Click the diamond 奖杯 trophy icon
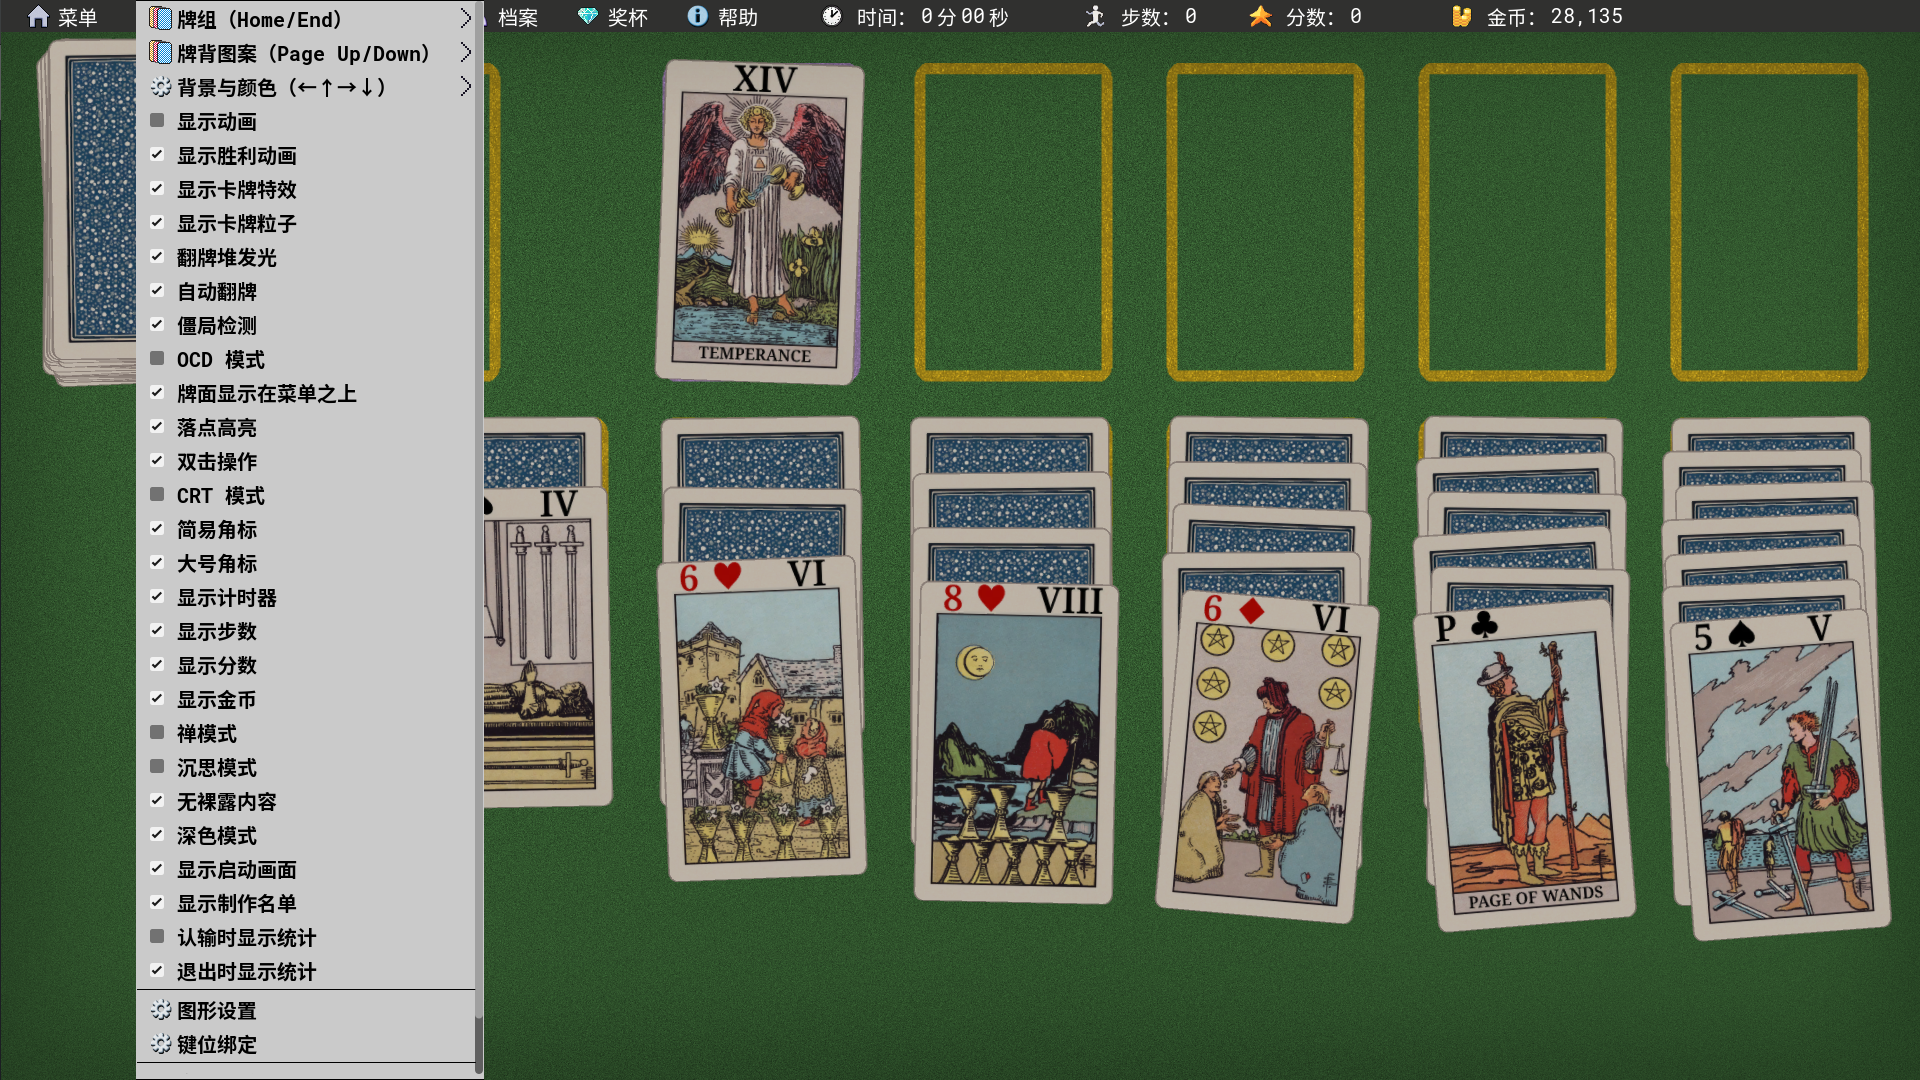This screenshot has height=1080, width=1920. click(x=588, y=17)
